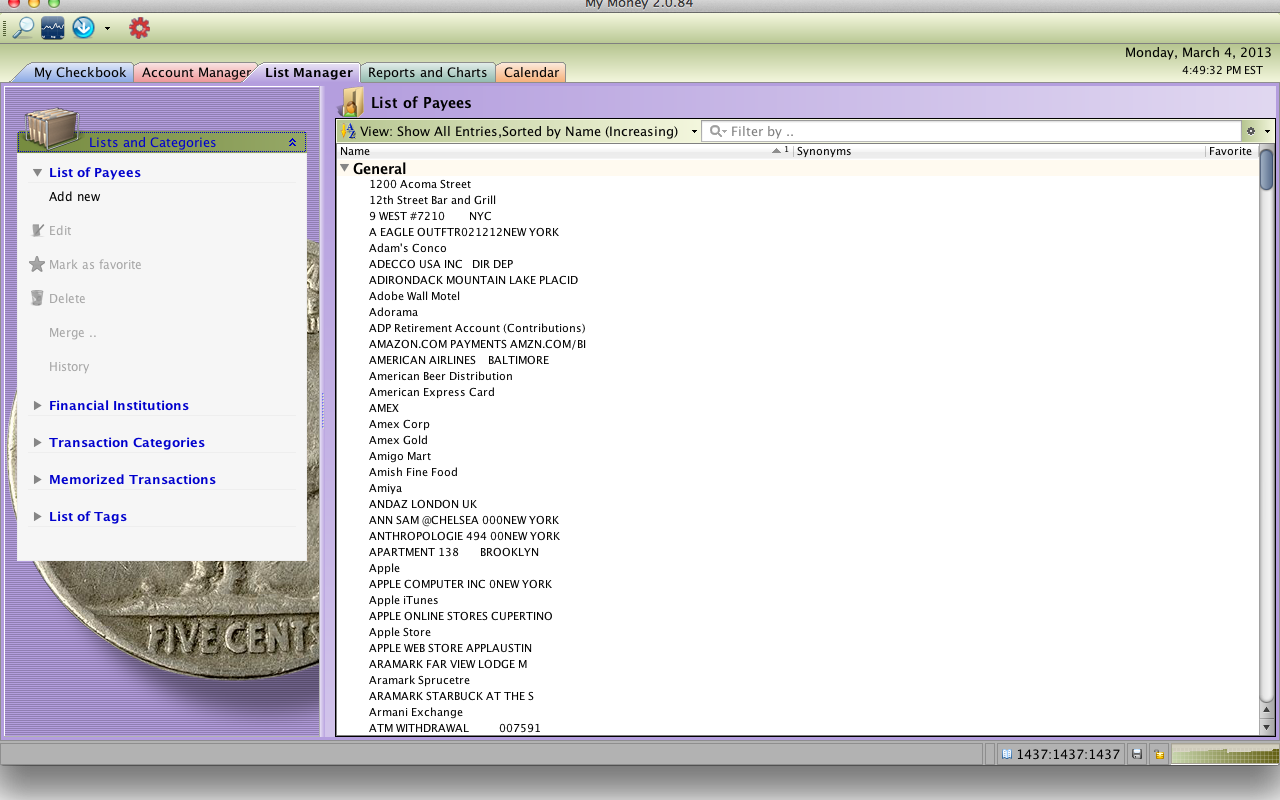Open the Reports and Charts tab
The width and height of the screenshot is (1280, 800).
(427, 72)
